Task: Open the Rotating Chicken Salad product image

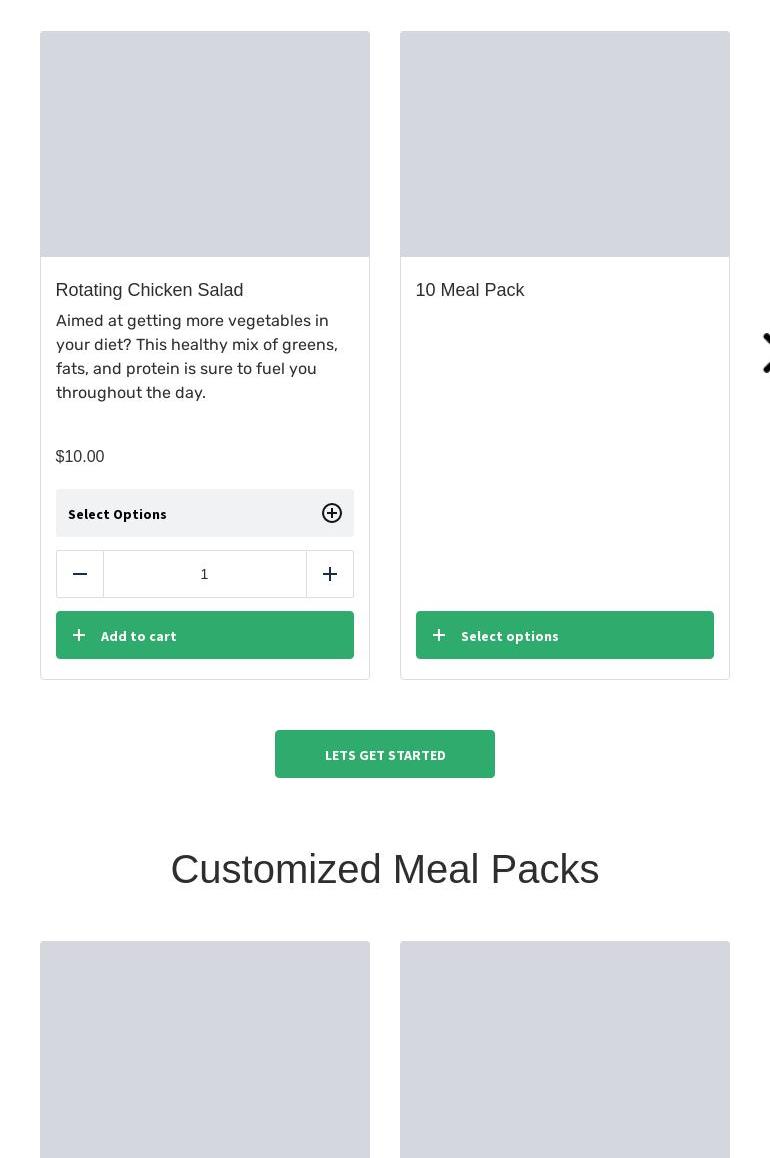Action: click(205, 144)
